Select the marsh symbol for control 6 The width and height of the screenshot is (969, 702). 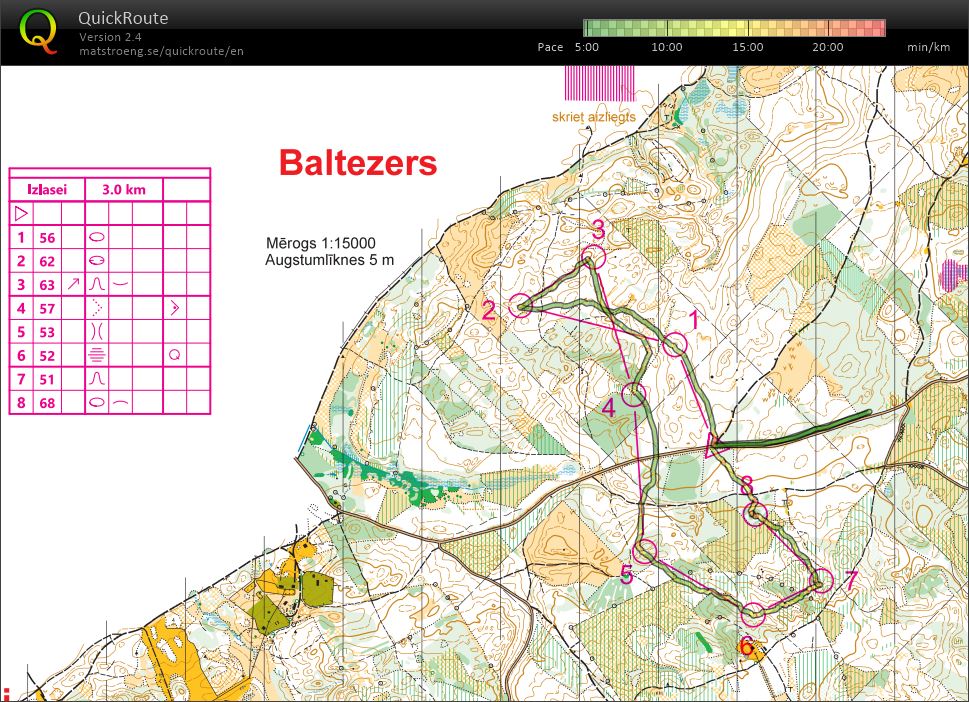[97, 353]
